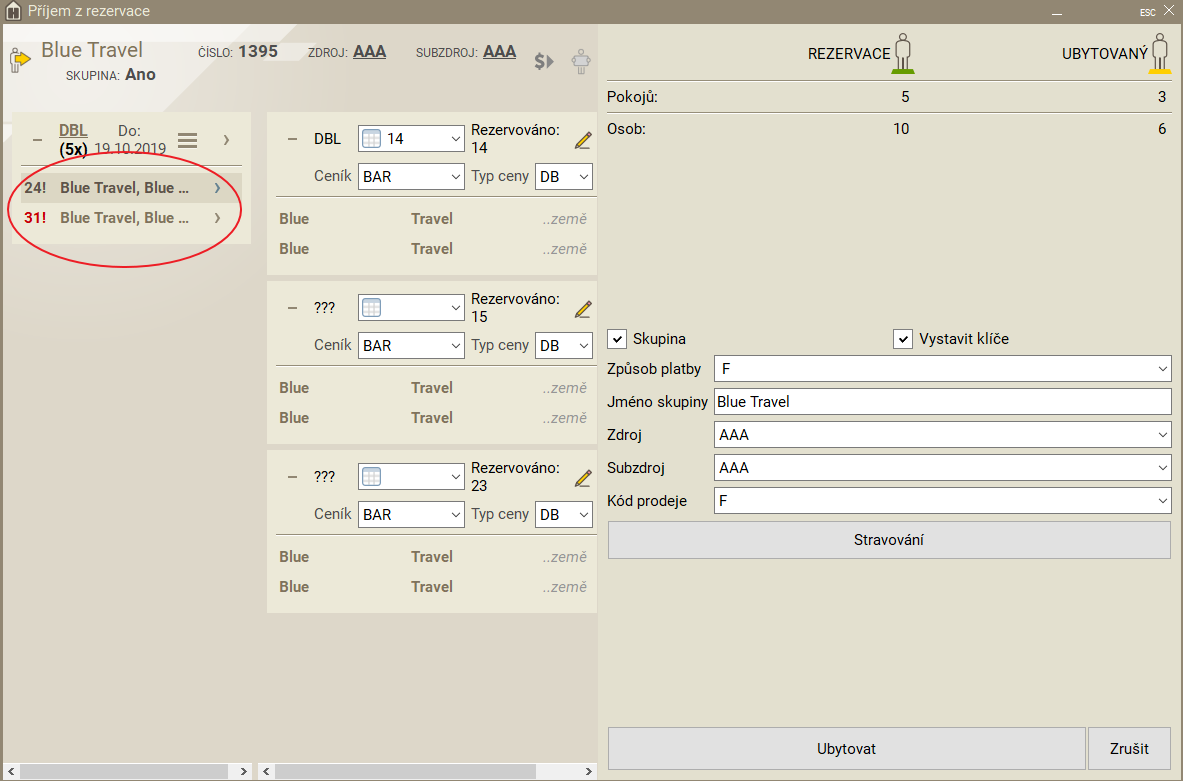Uncheck the Skupina checkbox

click(x=617, y=339)
